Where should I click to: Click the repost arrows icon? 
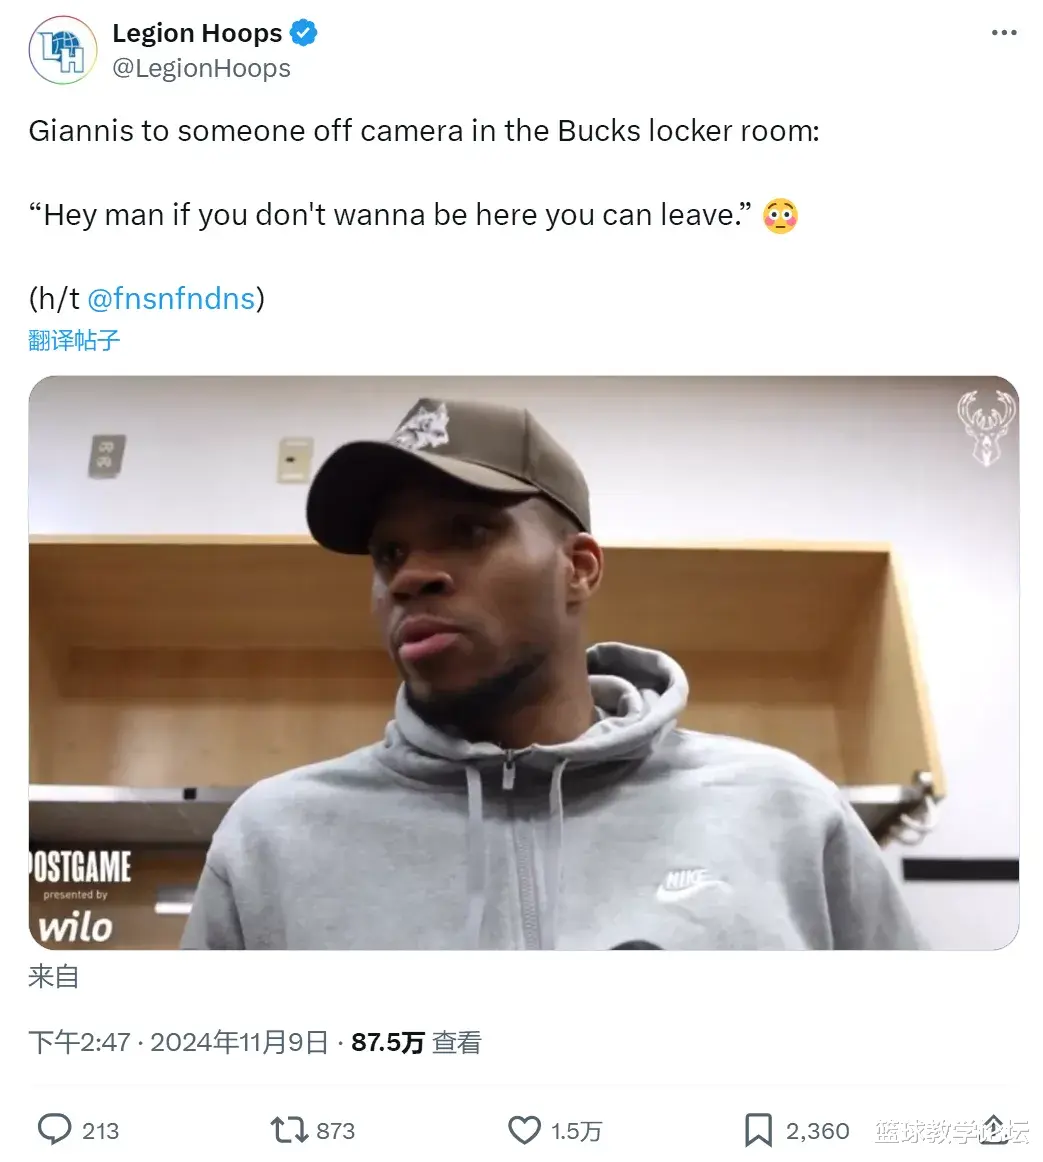(x=289, y=1130)
